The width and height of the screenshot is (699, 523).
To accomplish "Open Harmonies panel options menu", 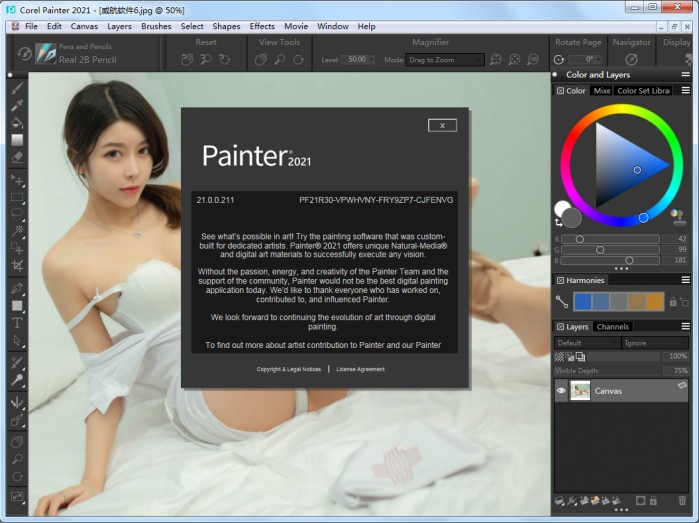I will click(x=686, y=280).
